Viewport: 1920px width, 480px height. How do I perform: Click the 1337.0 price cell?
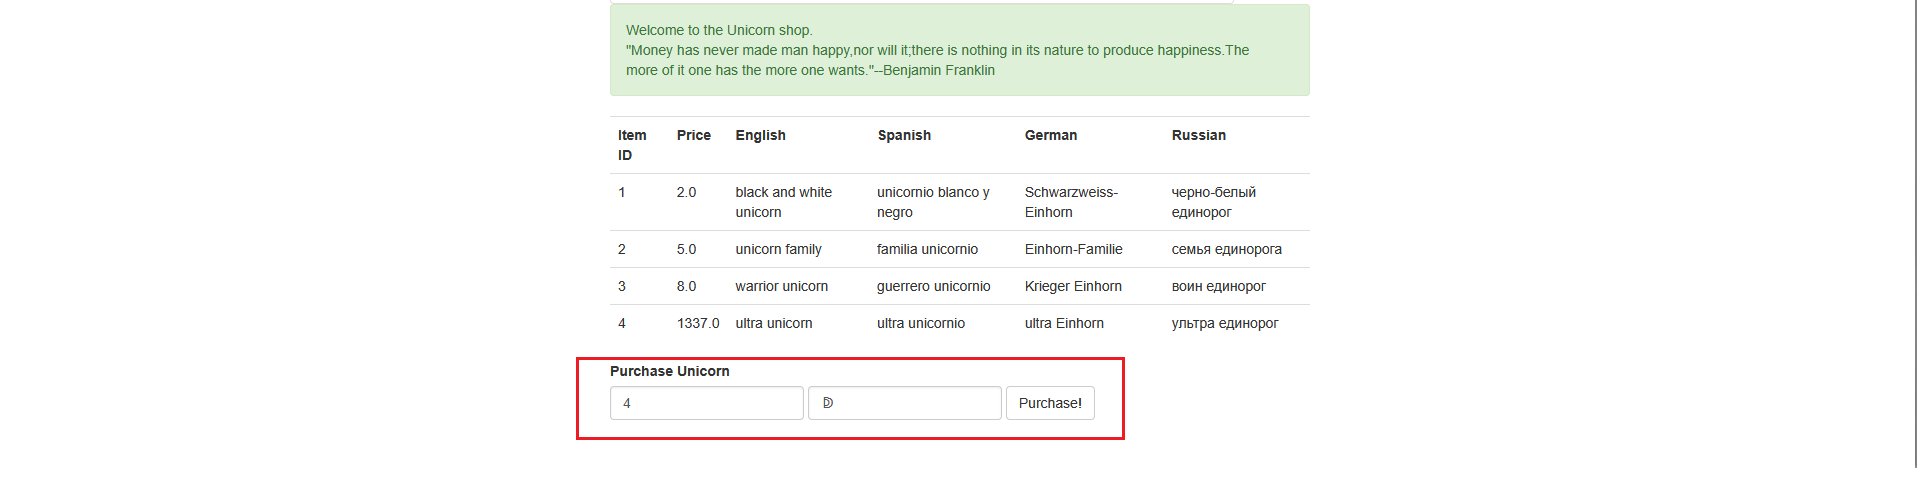698,323
